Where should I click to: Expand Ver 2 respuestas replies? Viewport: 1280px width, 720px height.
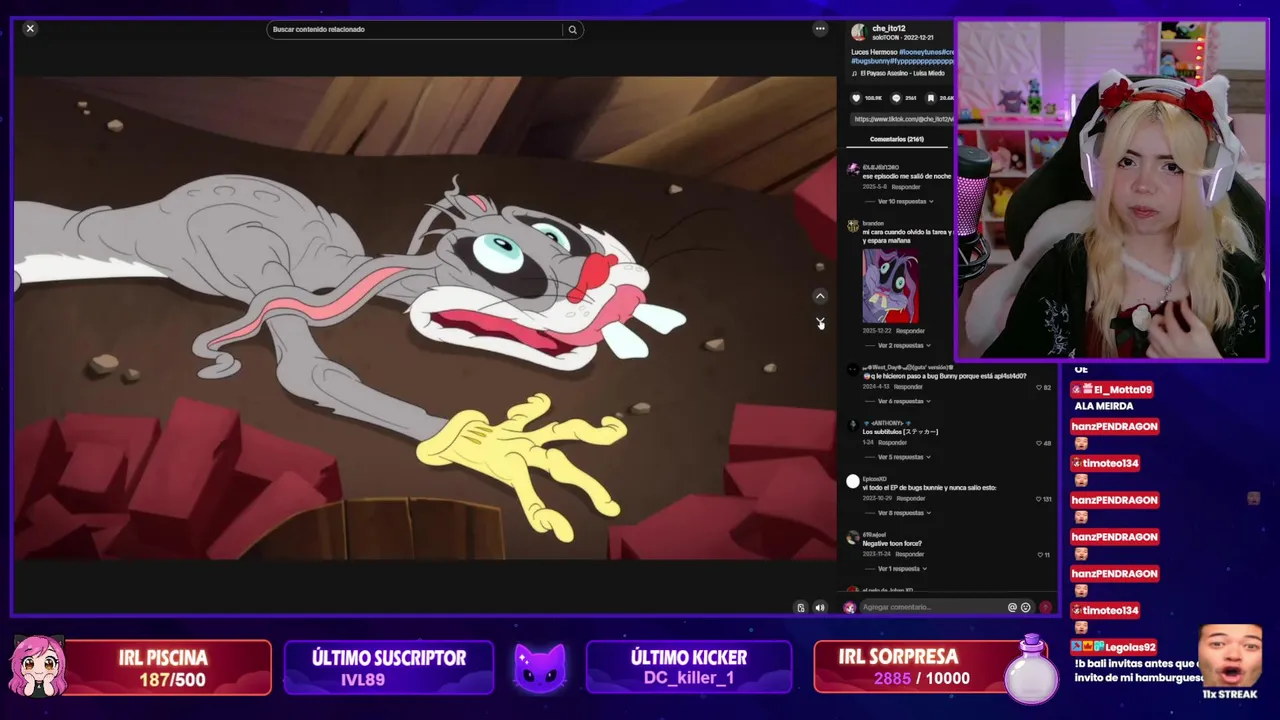tap(903, 345)
